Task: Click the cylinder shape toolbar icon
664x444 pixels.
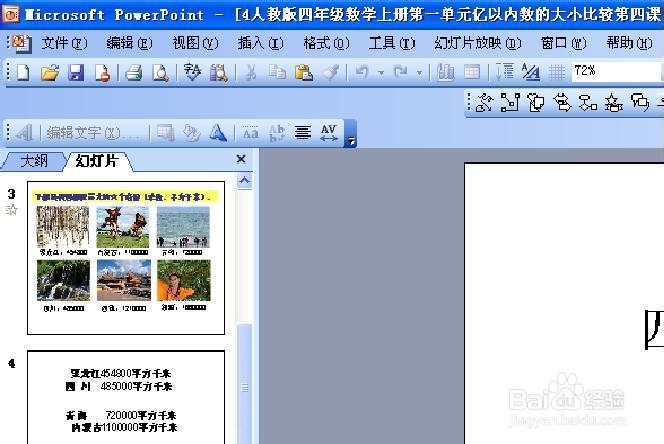Action: (536, 103)
